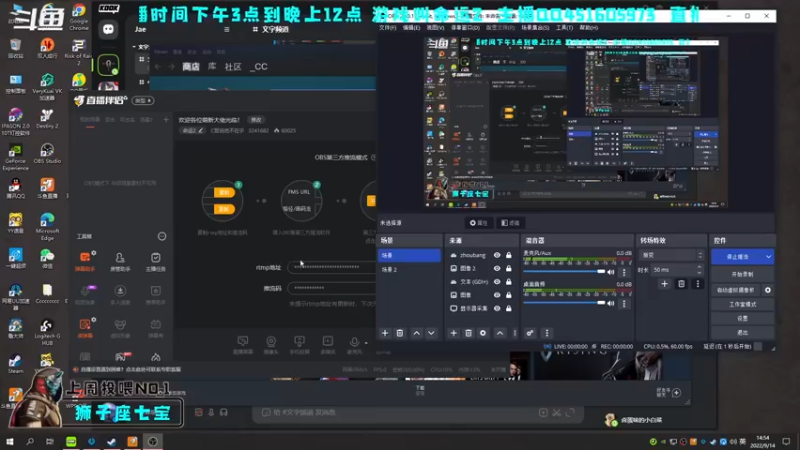Delete scene transition with trash icon
The height and width of the screenshot is (450, 800).
tap(681, 284)
